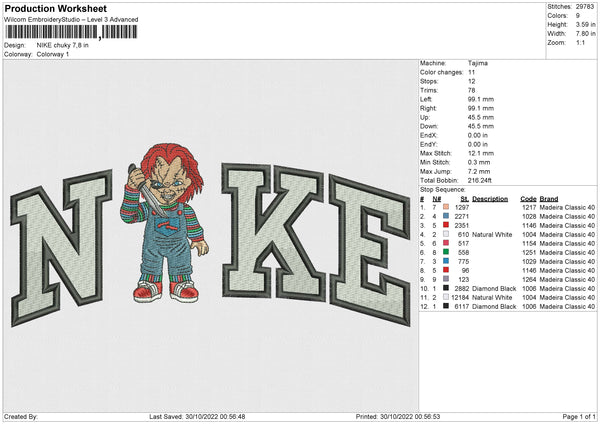The image size is (600, 424).
Task: Select the 'Right:' label
Action: pos(428,108)
